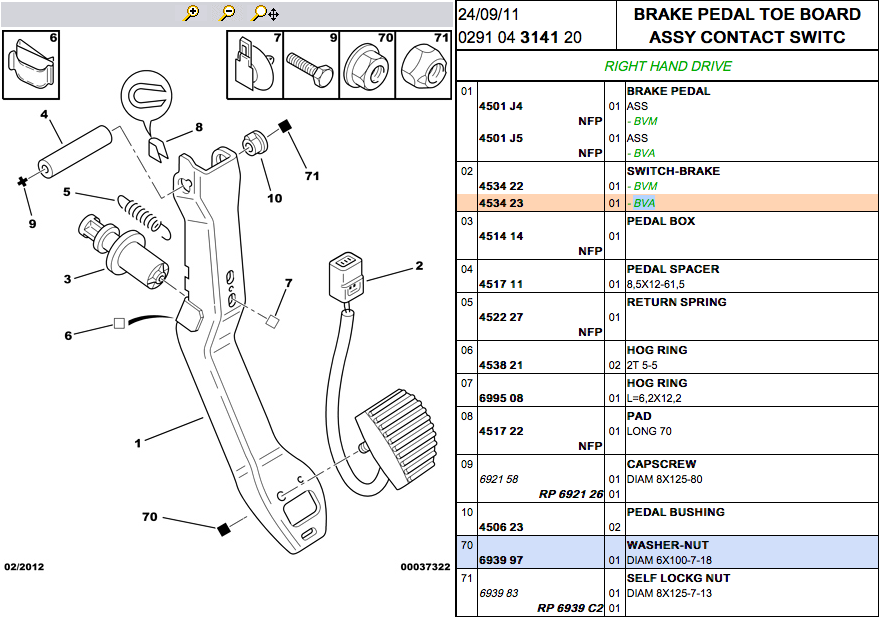This screenshot has height=617, width=879.
Task: Click the part 7 clip thumbnail
Action: 255,65
